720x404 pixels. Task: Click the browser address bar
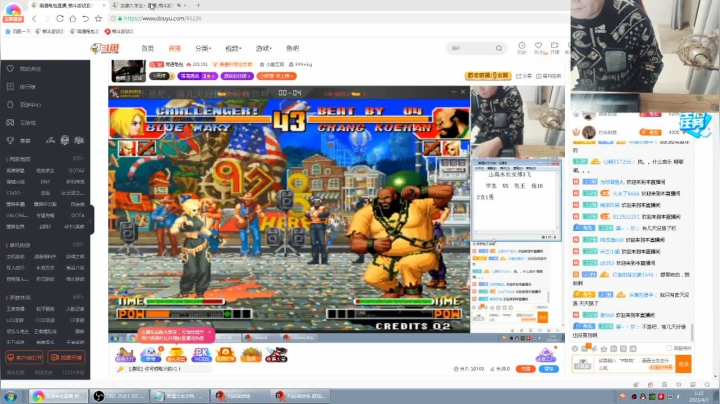pyautogui.click(x=340, y=18)
